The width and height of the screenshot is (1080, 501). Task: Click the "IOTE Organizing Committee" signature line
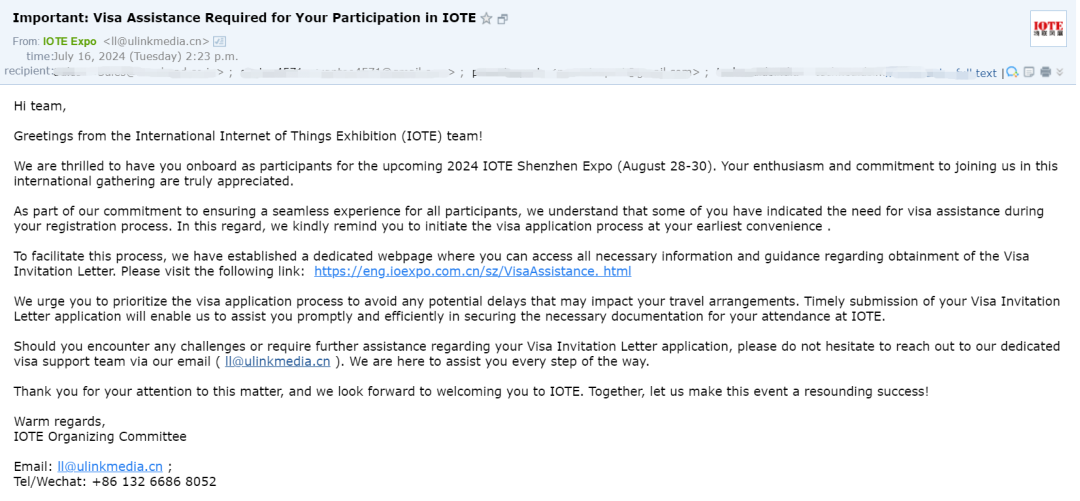point(100,436)
